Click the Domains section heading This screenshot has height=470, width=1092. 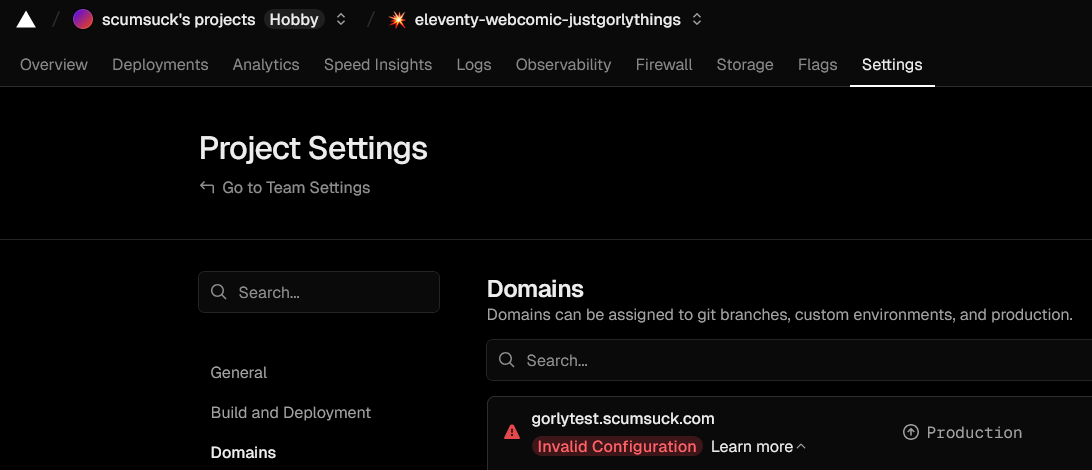point(535,288)
